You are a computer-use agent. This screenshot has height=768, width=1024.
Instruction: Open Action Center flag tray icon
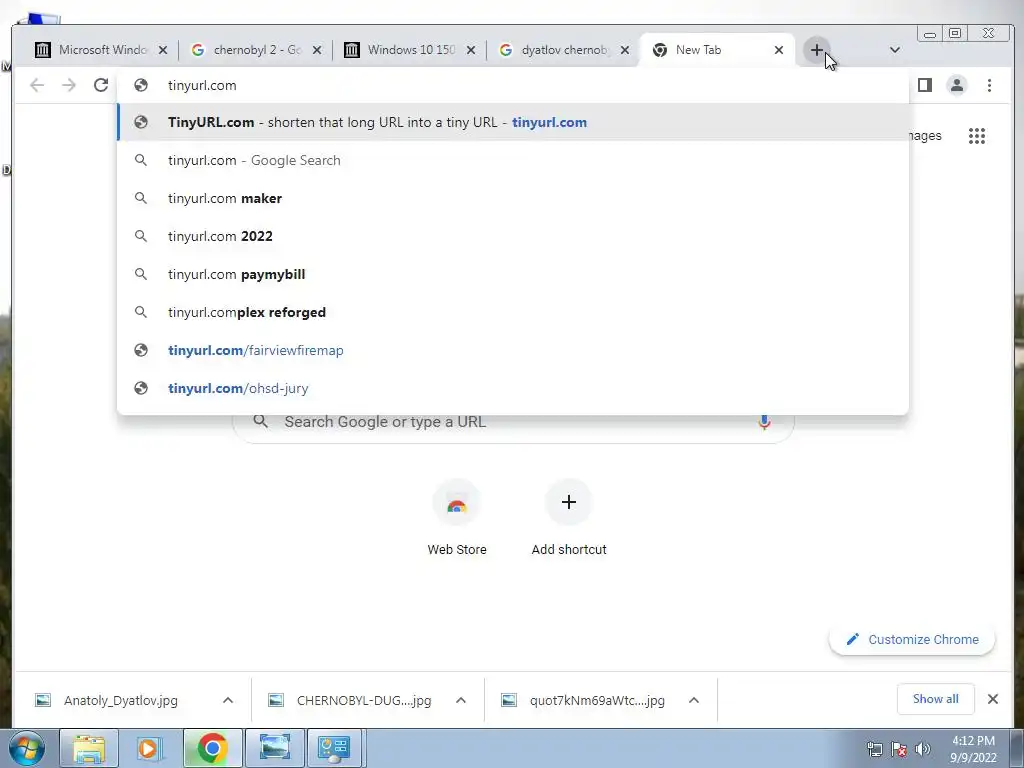(899, 749)
